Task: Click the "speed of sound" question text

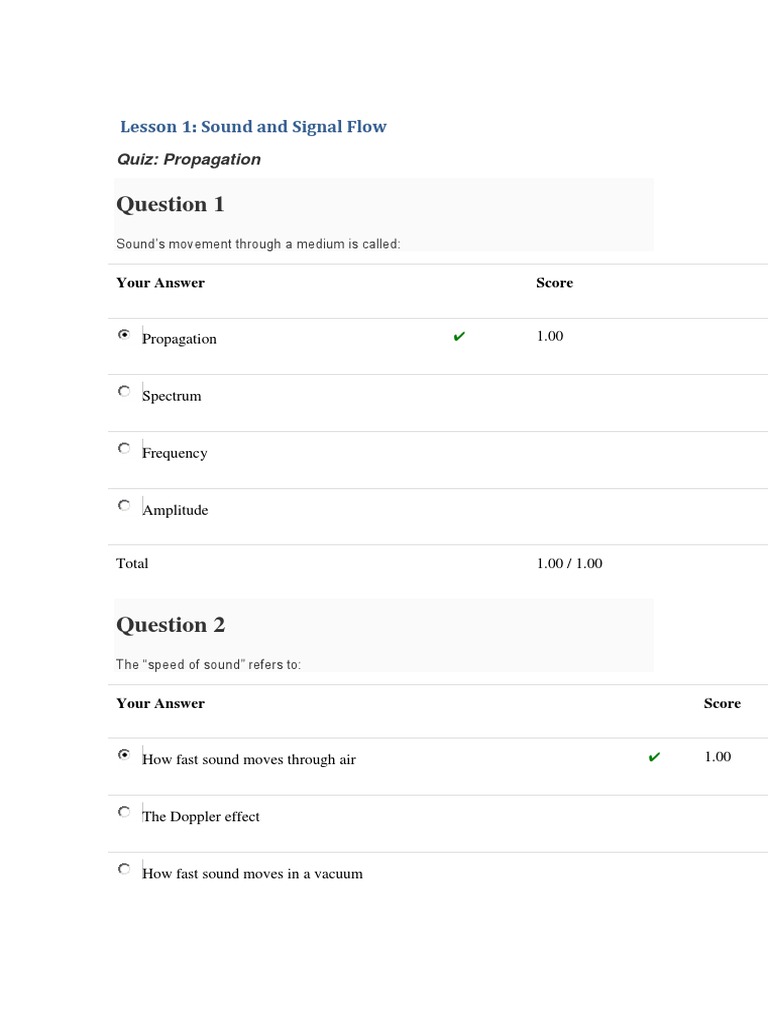Action: pos(208,665)
